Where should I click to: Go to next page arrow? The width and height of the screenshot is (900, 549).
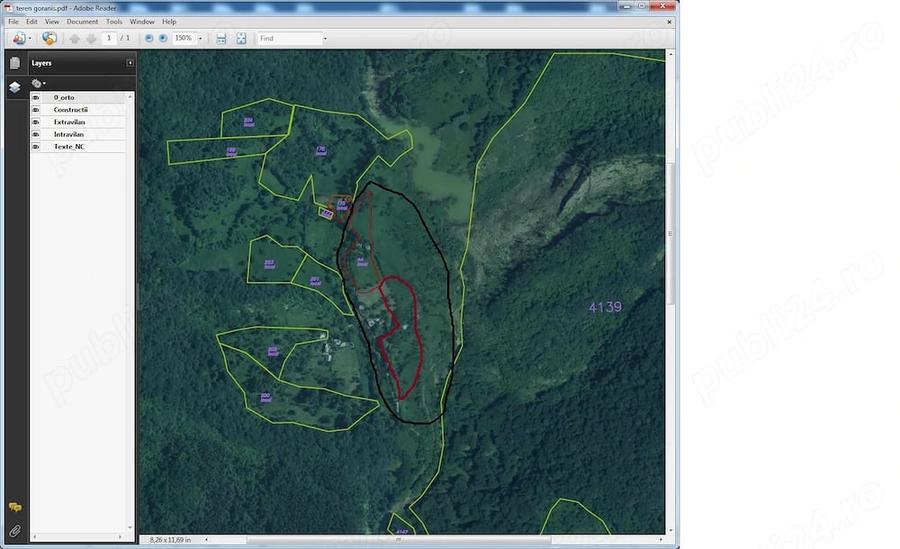(x=91, y=38)
